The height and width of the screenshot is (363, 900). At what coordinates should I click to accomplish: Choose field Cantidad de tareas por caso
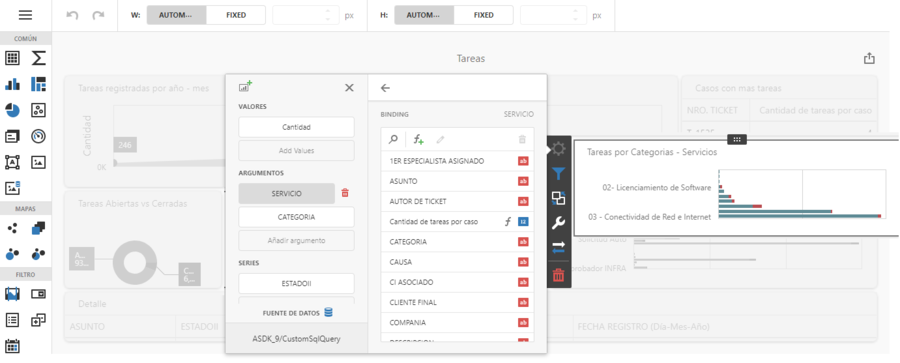tap(457, 221)
